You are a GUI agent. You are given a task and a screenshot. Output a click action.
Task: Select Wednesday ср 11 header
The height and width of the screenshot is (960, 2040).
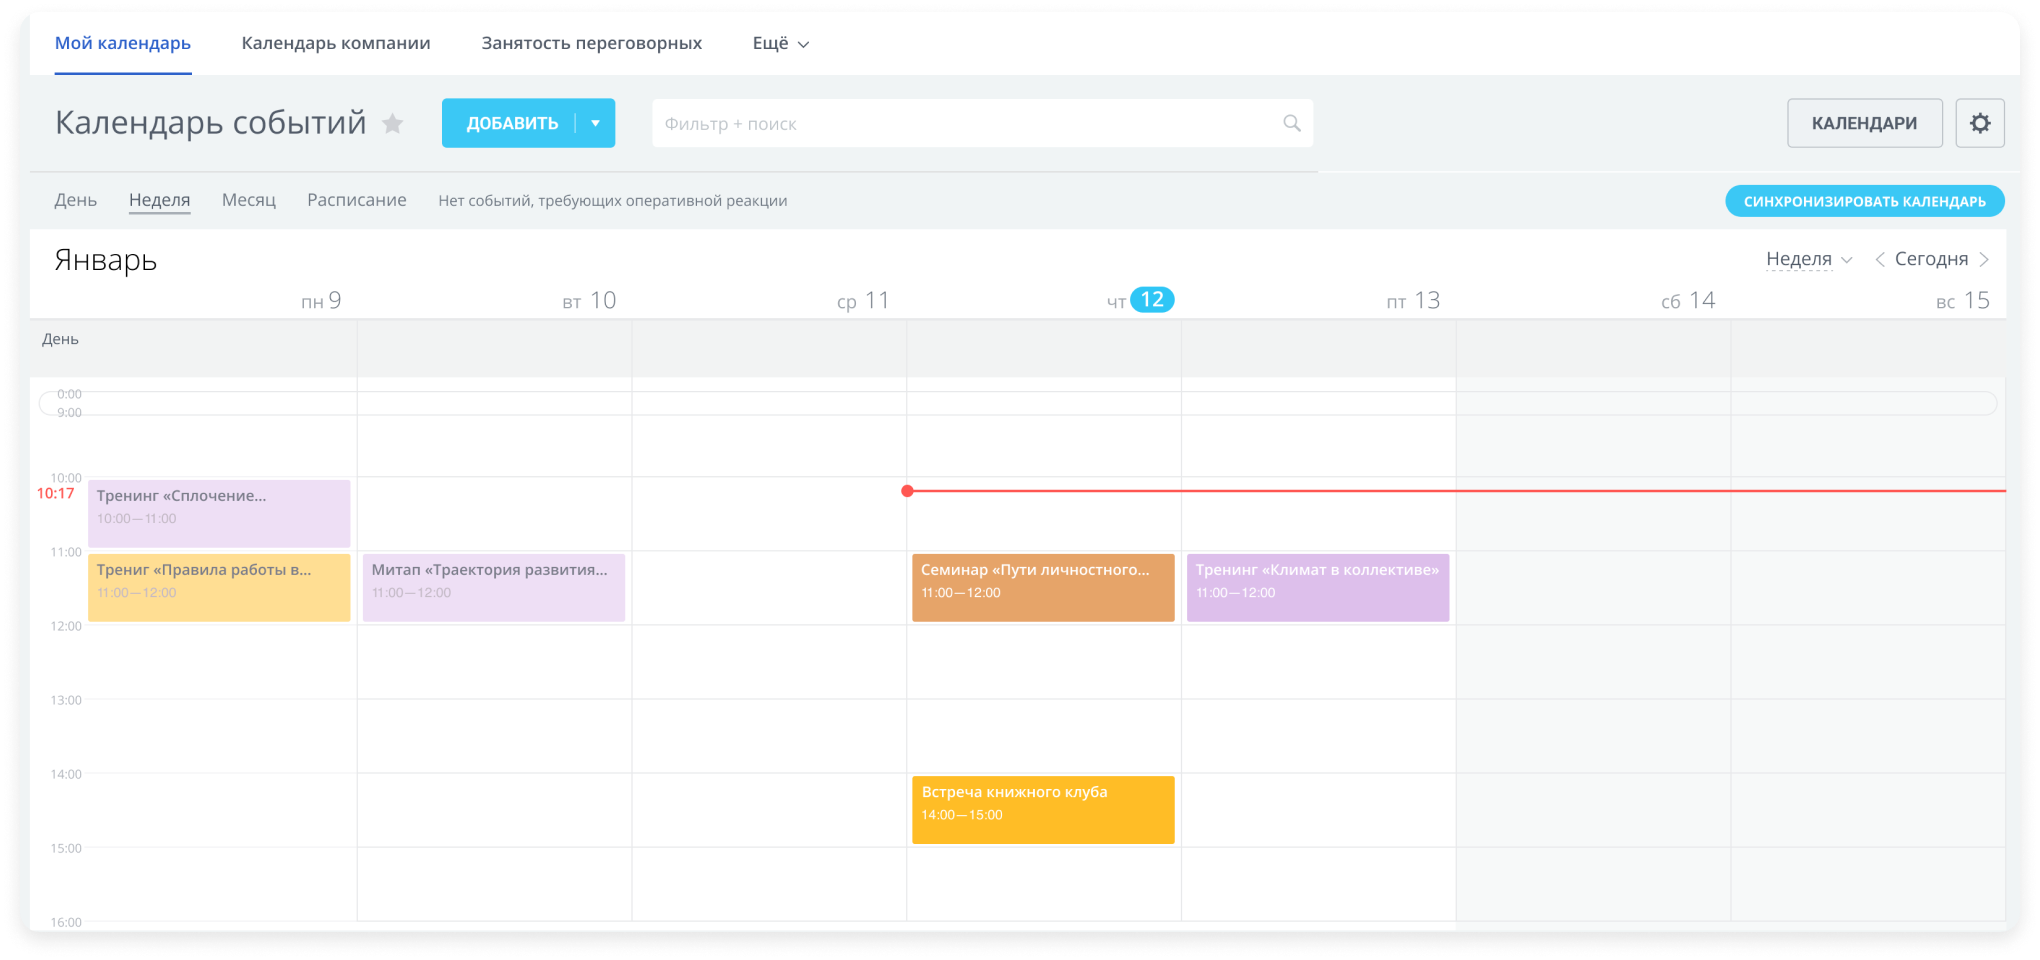863,300
